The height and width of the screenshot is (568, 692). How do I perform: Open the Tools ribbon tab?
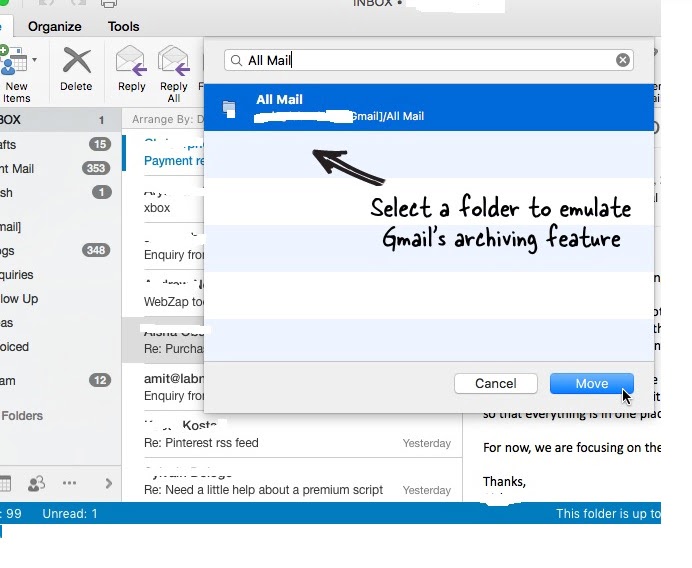coord(123,26)
